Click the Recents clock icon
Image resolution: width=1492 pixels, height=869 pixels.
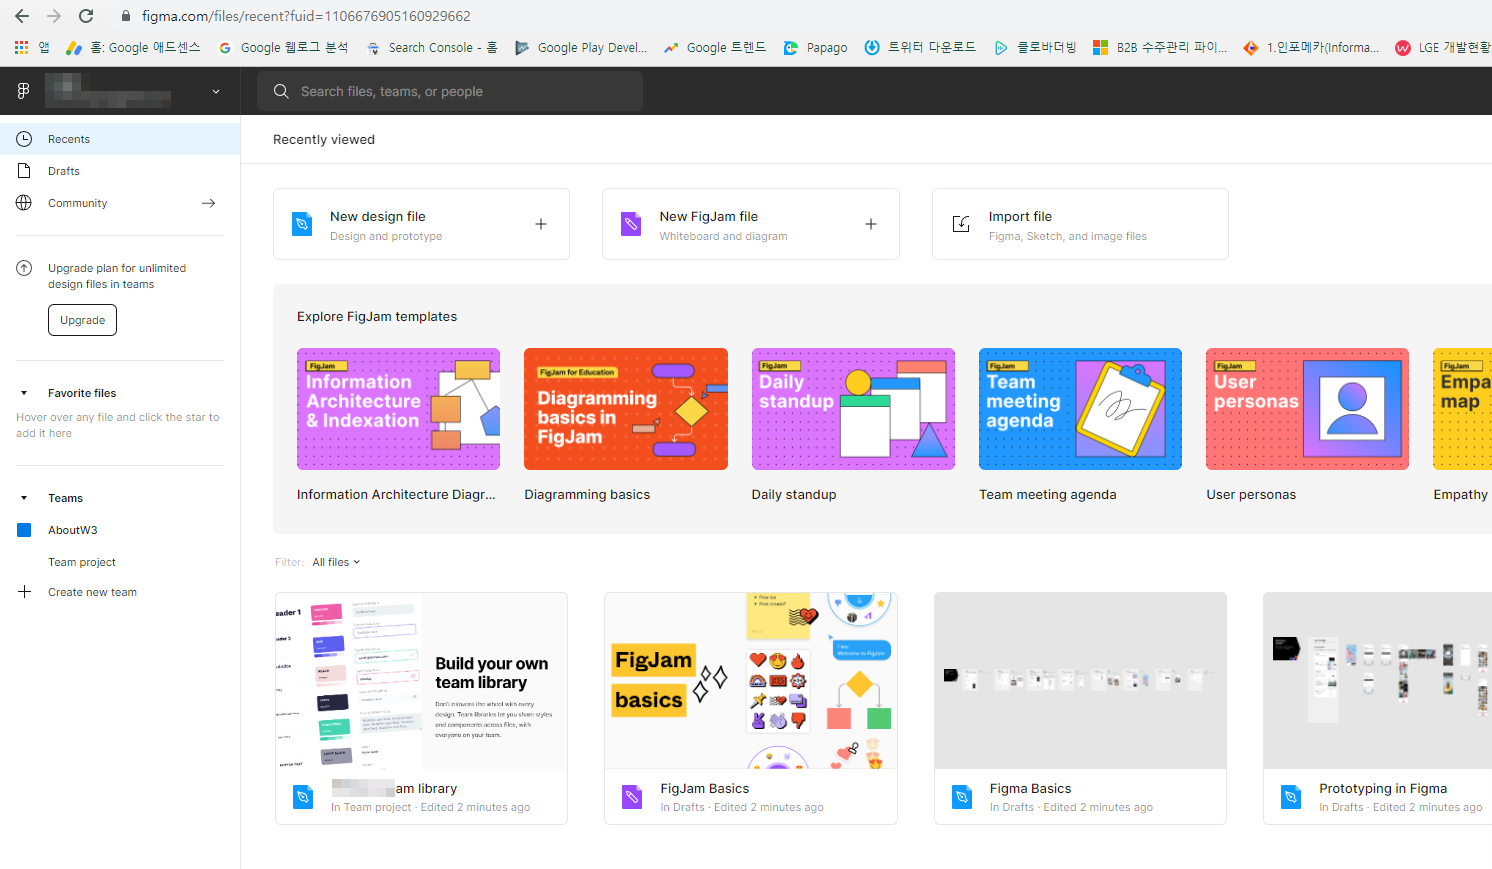coord(24,139)
